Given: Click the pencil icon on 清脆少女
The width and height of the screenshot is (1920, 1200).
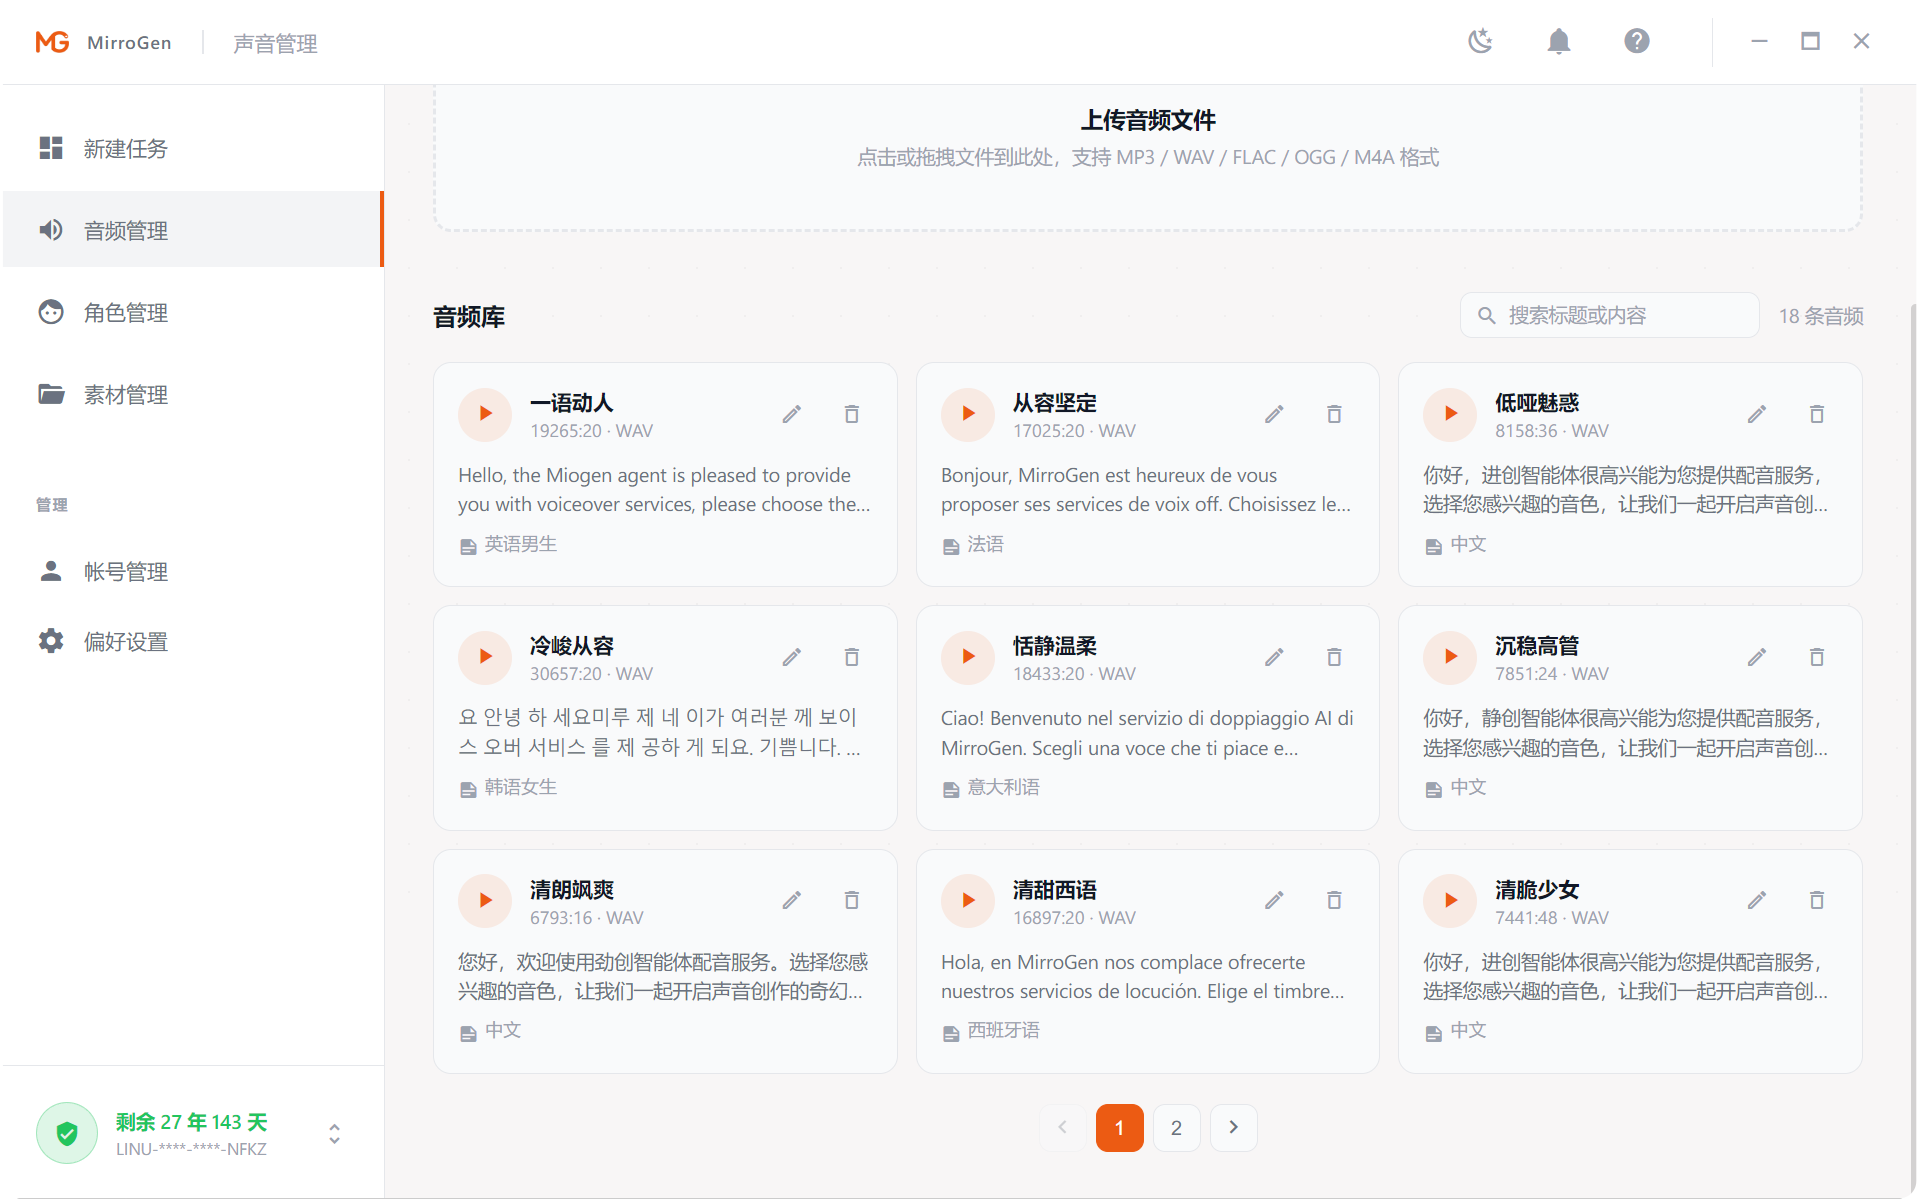Looking at the screenshot, I should pyautogui.click(x=1756, y=901).
